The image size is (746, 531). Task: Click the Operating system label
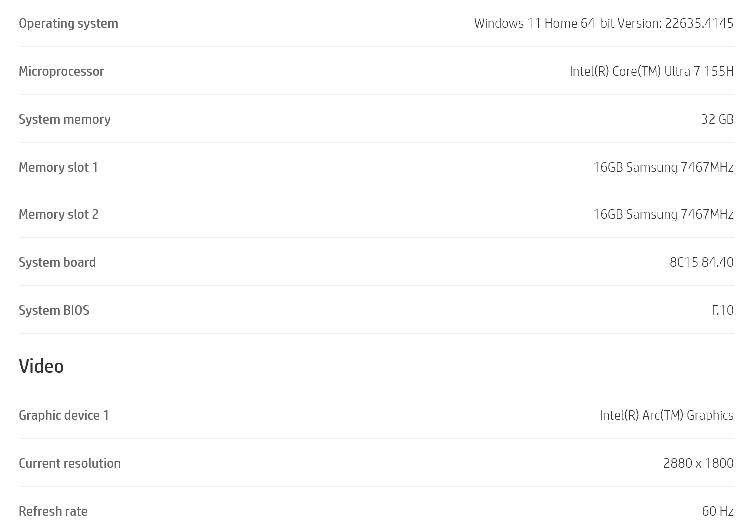coord(68,24)
